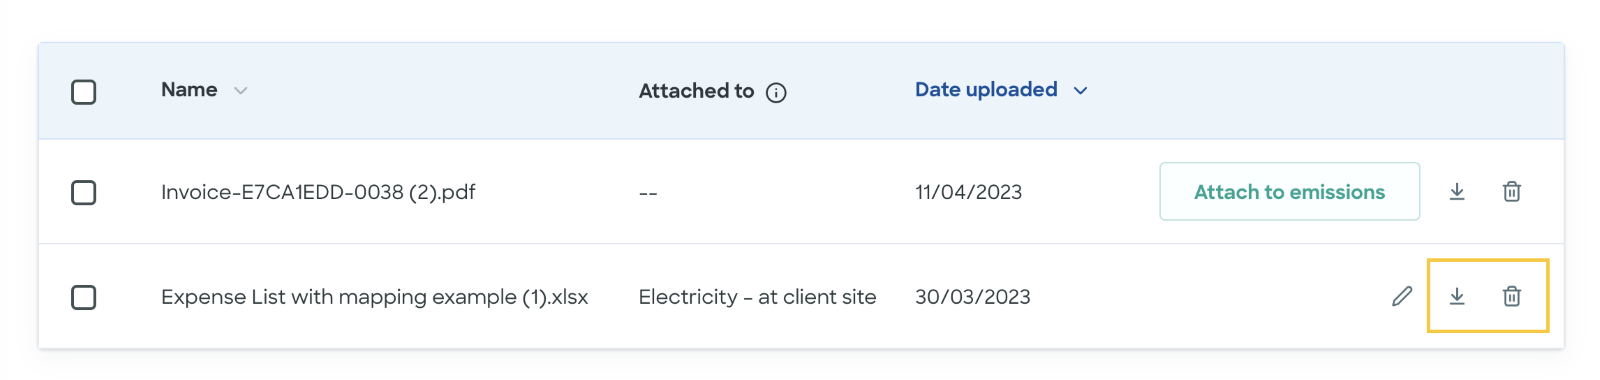Open Invoice-E7CA1EDD-0038 (2).pdf file name
The width and height of the screenshot is (1600, 380).
[318, 192]
